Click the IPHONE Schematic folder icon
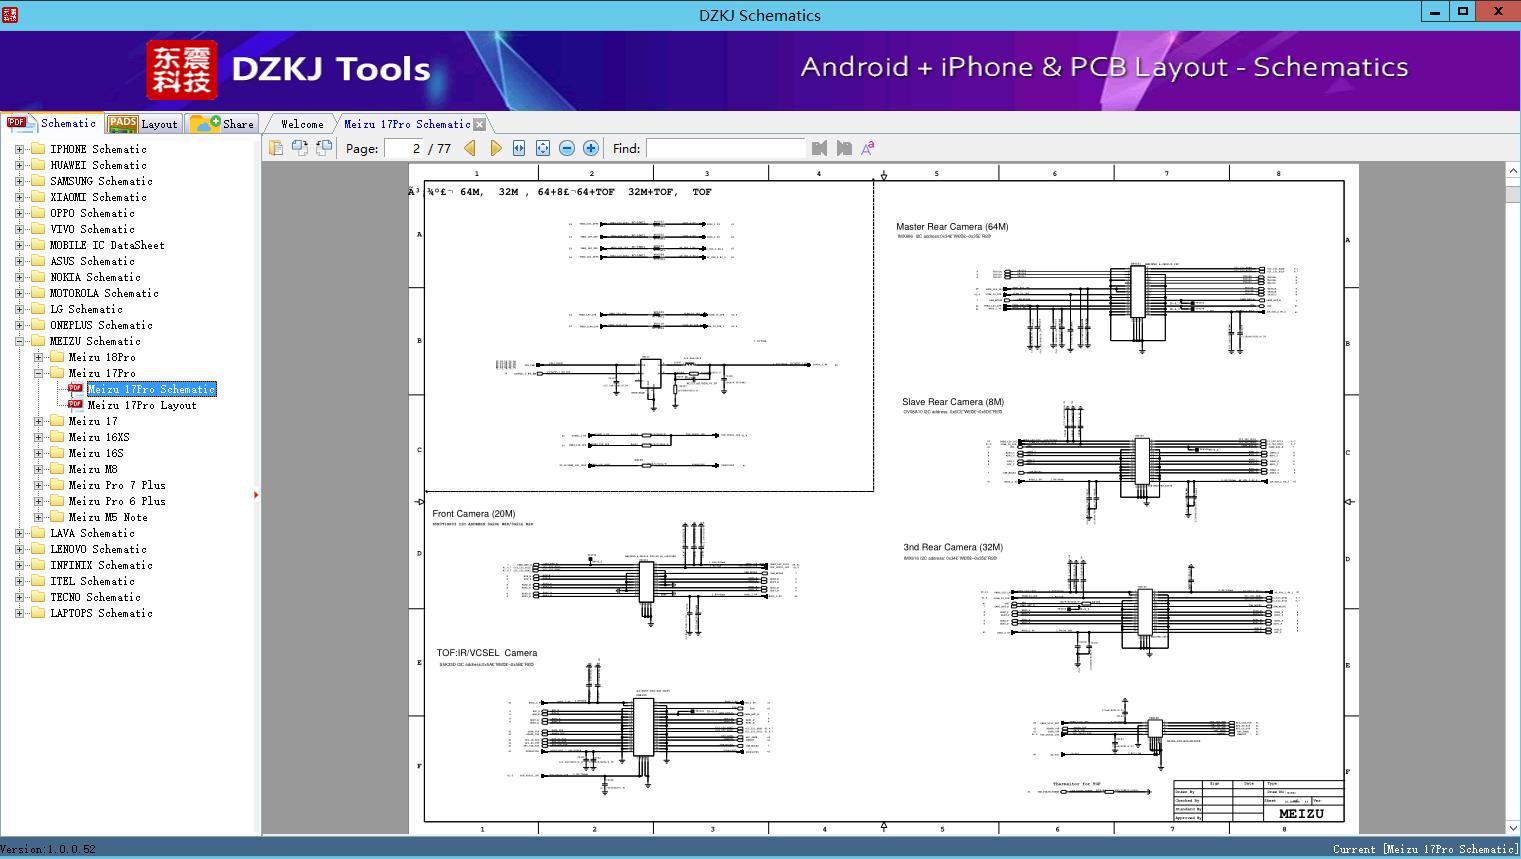This screenshot has width=1521, height=859. tap(38, 149)
